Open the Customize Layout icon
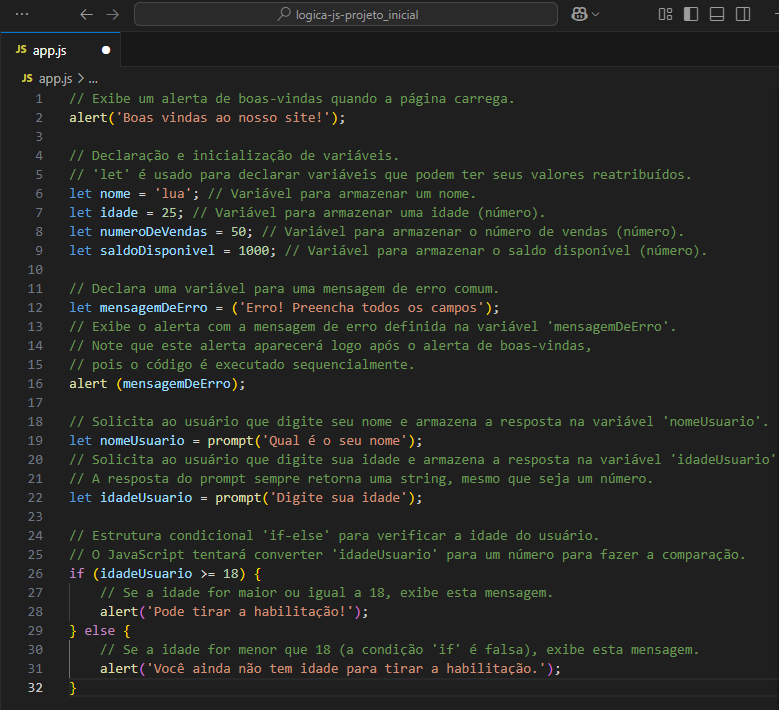 [x=665, y=14]
